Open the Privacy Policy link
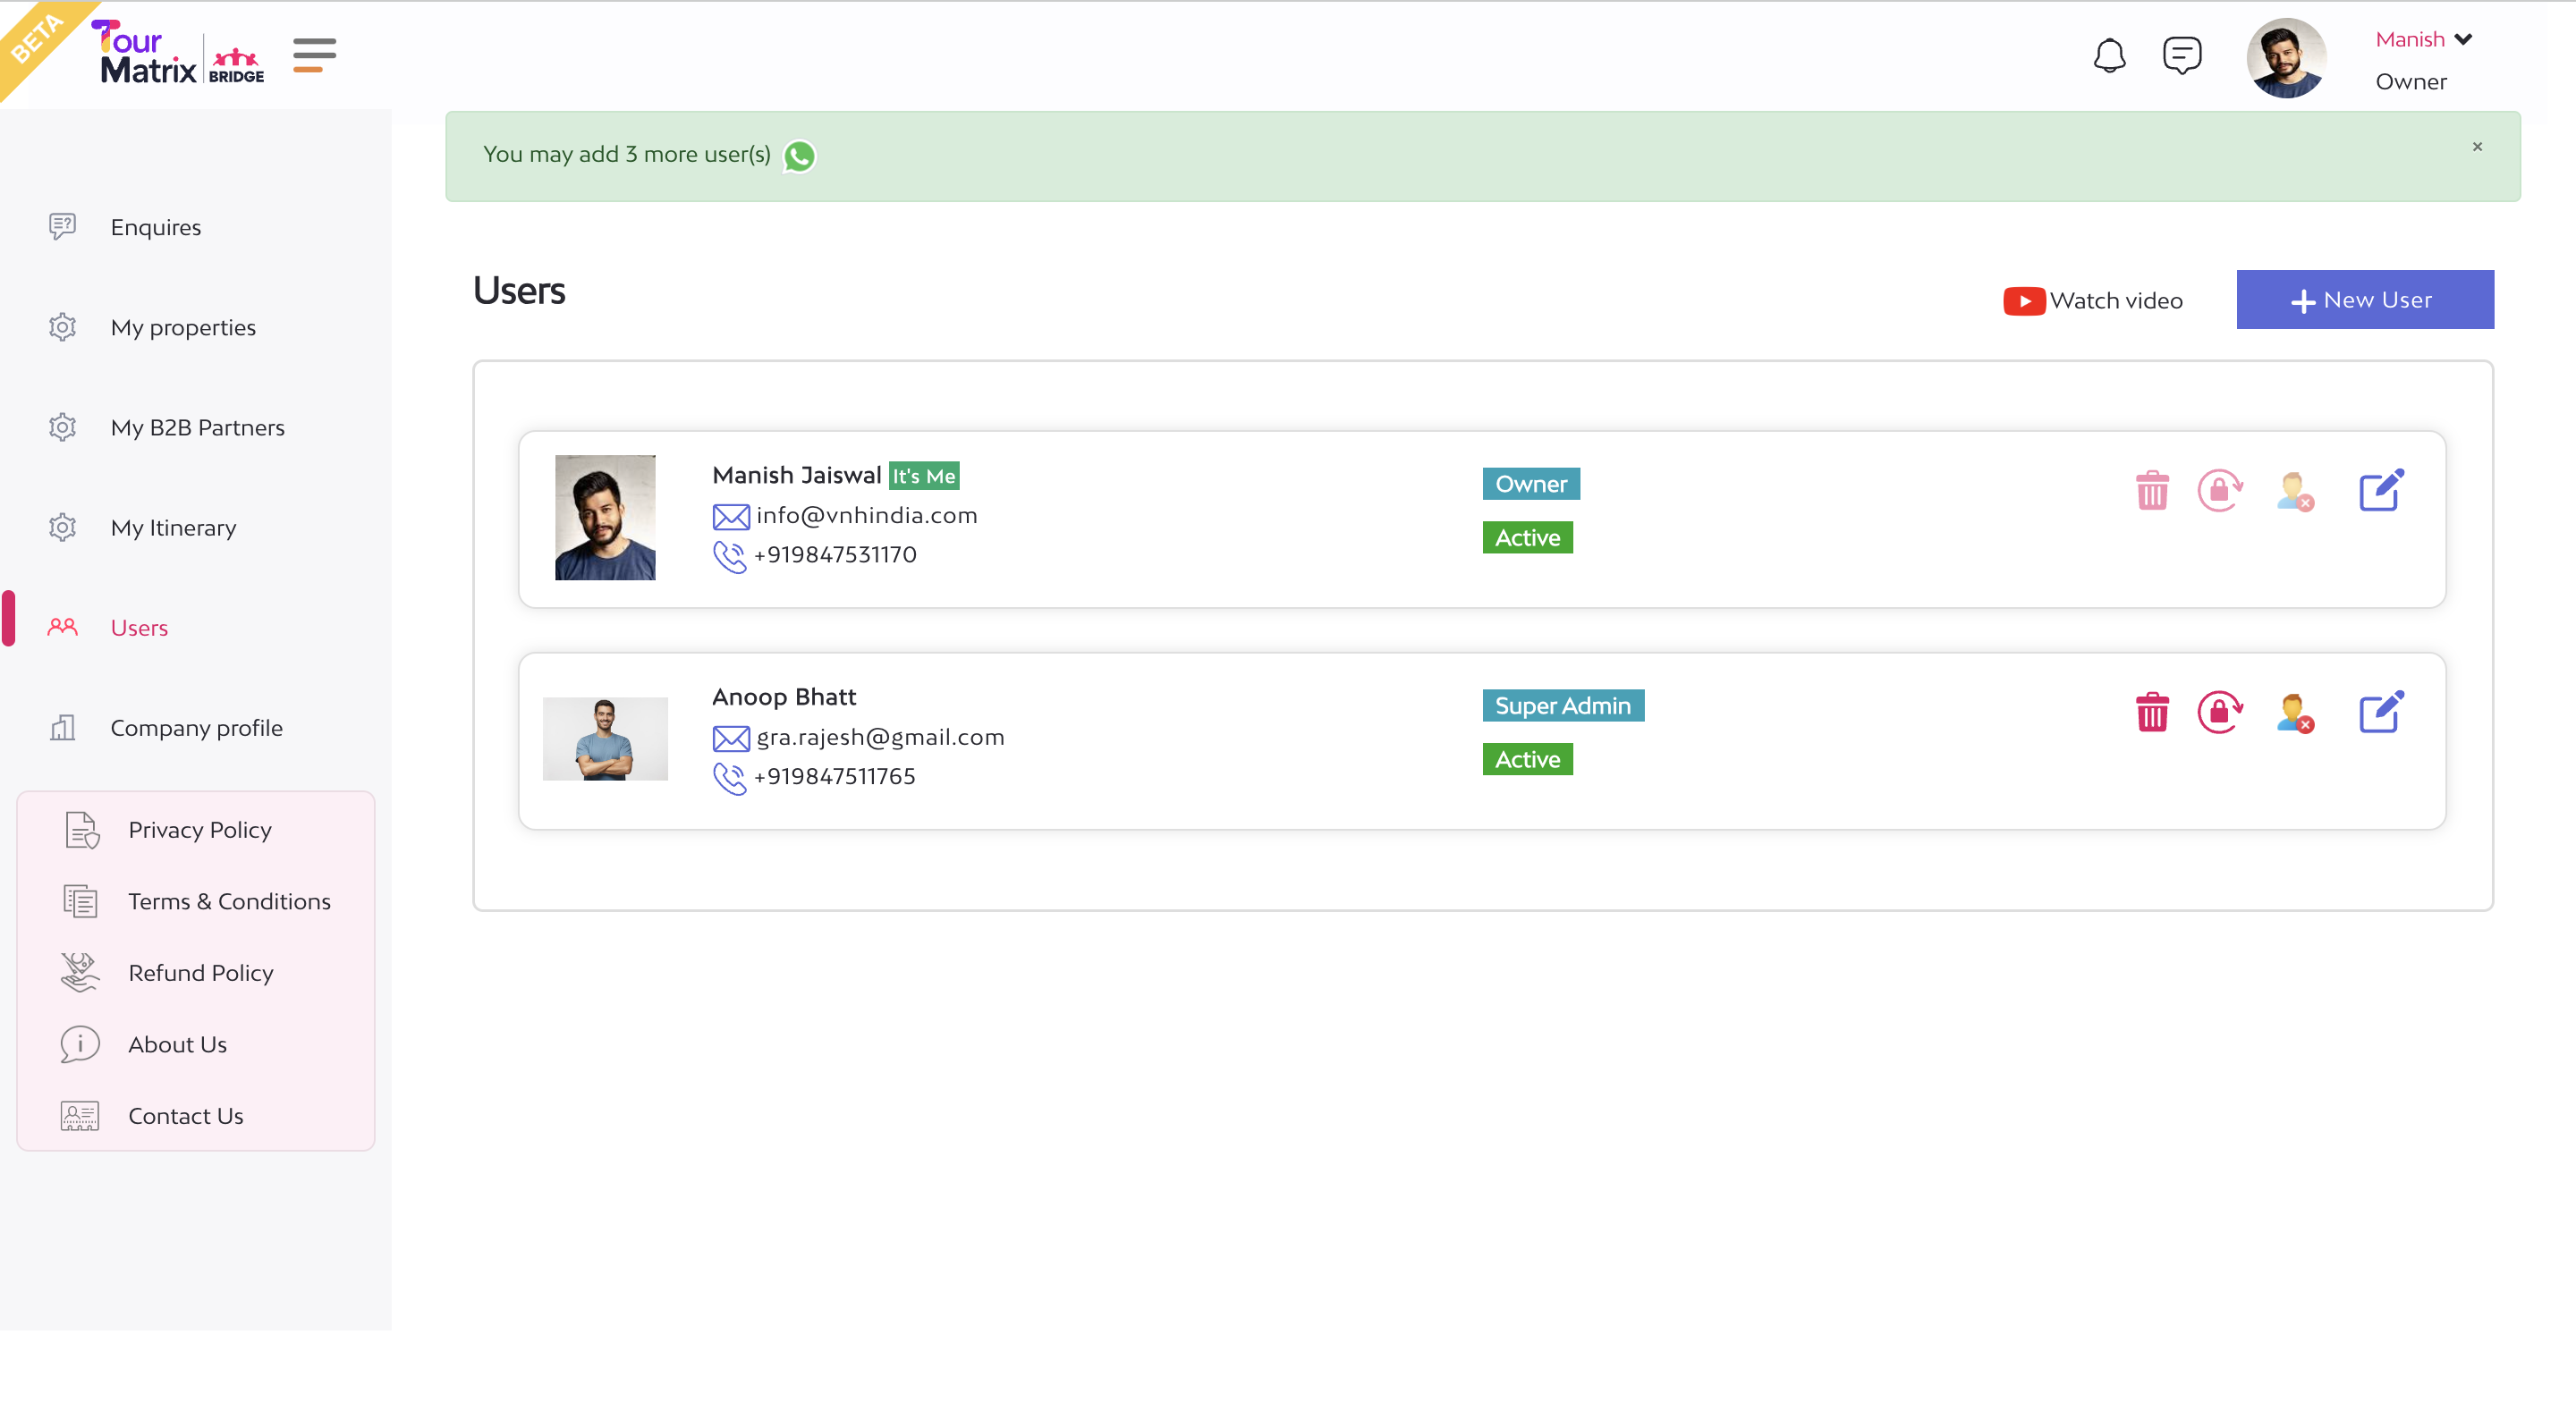2576x1402 pixels. click(x=199, y=830)
